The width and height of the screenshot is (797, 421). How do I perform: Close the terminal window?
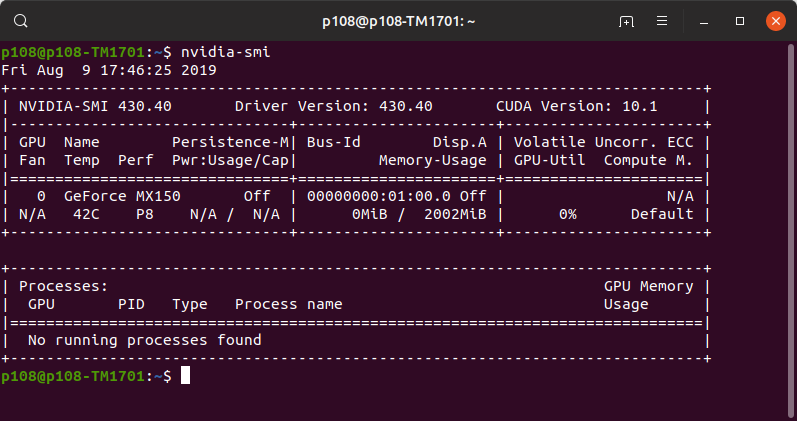coord(776,21)
